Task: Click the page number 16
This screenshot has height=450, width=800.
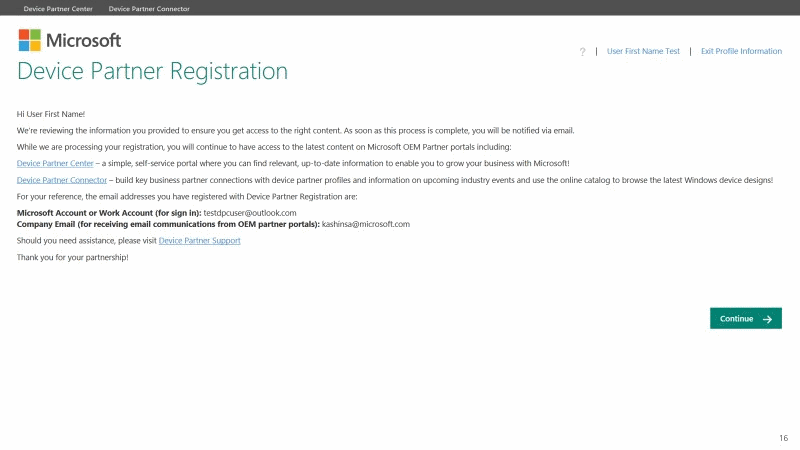Action: pyautogui.click(x=783, y=438)
